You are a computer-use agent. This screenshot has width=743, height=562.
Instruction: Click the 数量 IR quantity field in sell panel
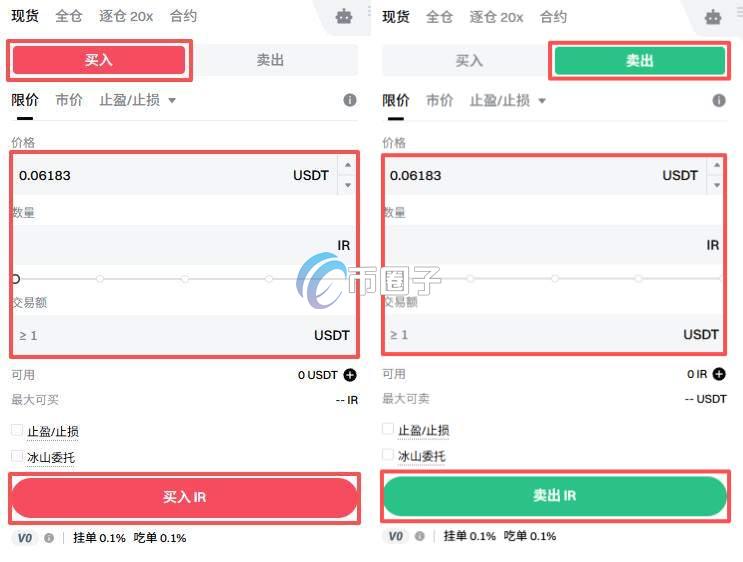pos(554,245)
